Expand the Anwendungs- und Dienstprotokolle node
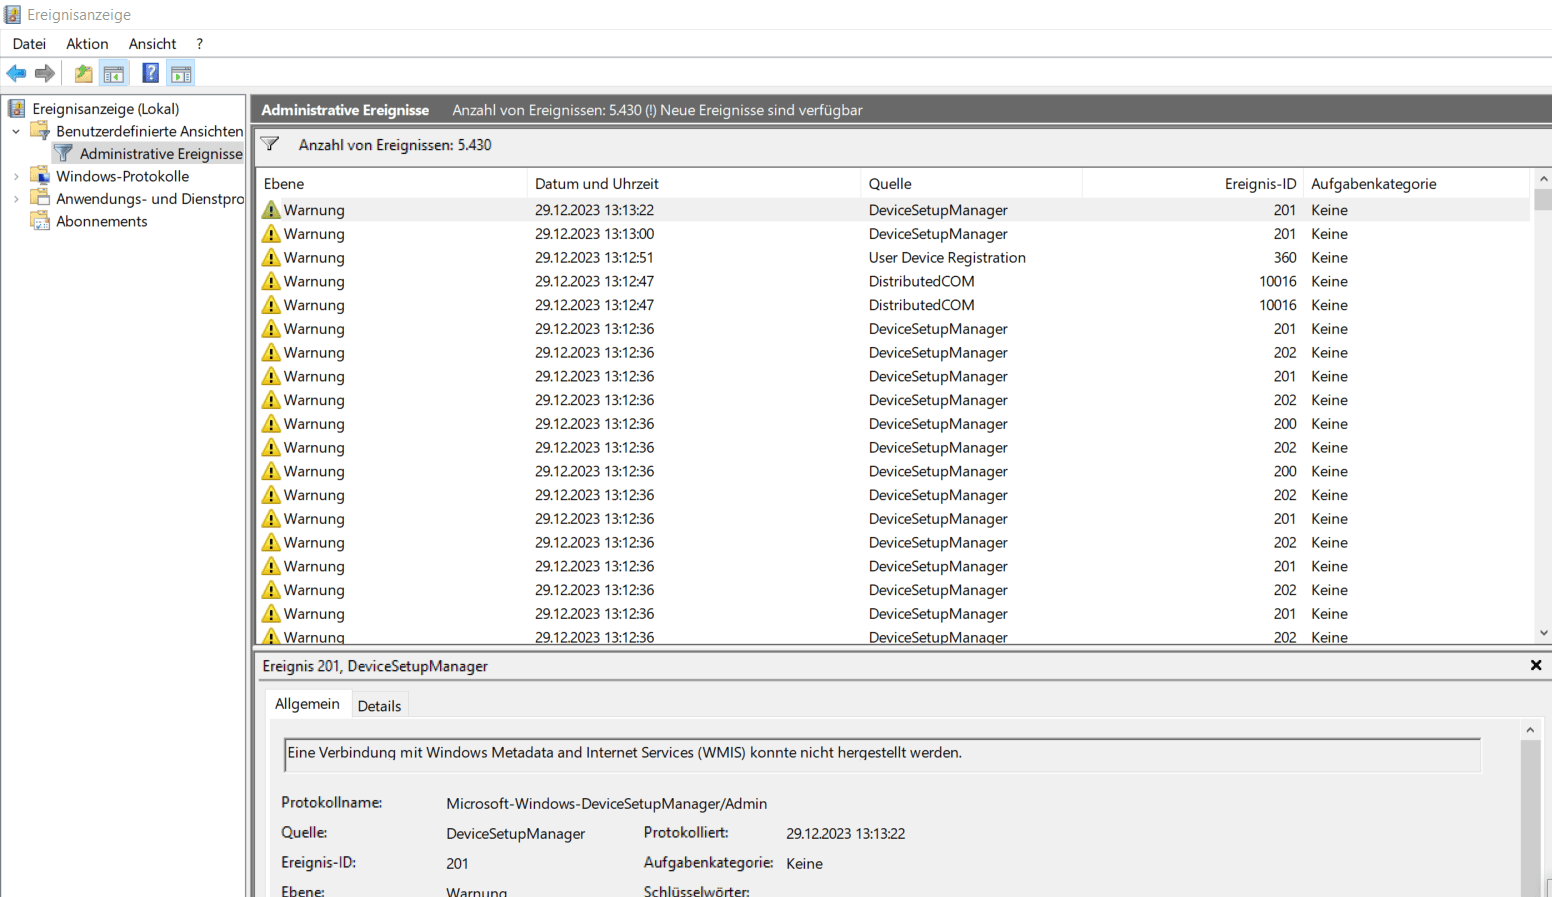Viewport: 1552px width, 897px height. click(16, 199)
